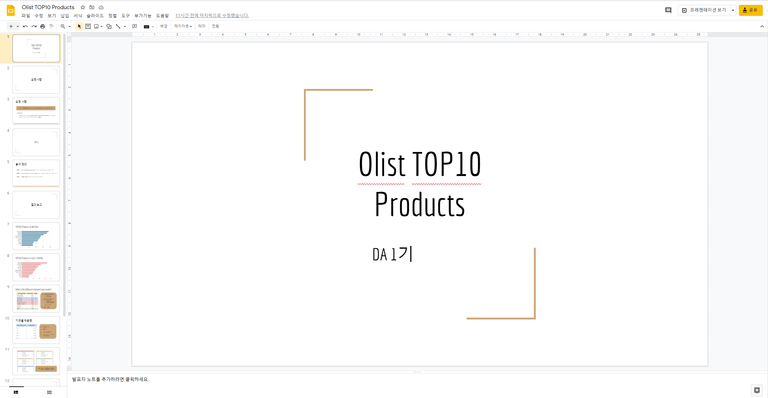Open the zoom level dropdown arrow

pos(69,26)
